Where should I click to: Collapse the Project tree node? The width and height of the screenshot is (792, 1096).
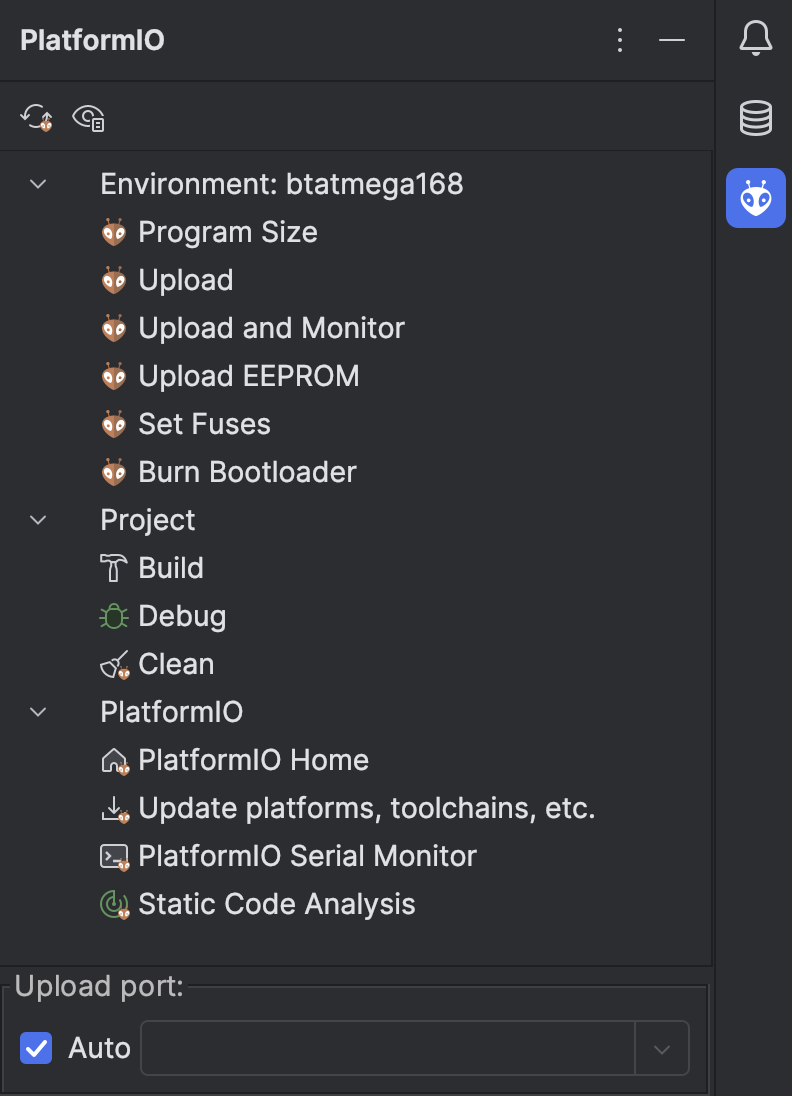click(37, 520)
